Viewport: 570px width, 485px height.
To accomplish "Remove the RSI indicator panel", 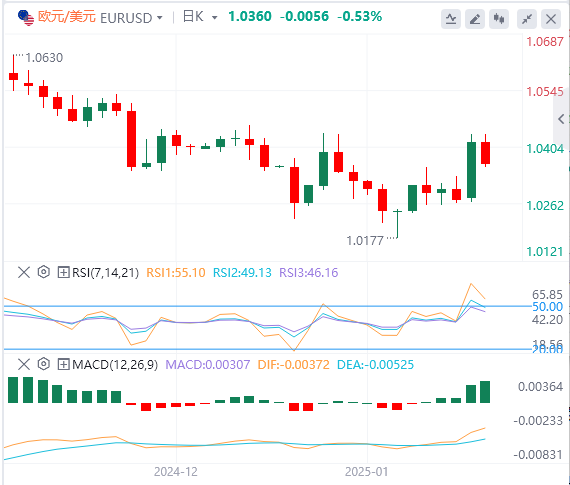I will pos(24,272).
